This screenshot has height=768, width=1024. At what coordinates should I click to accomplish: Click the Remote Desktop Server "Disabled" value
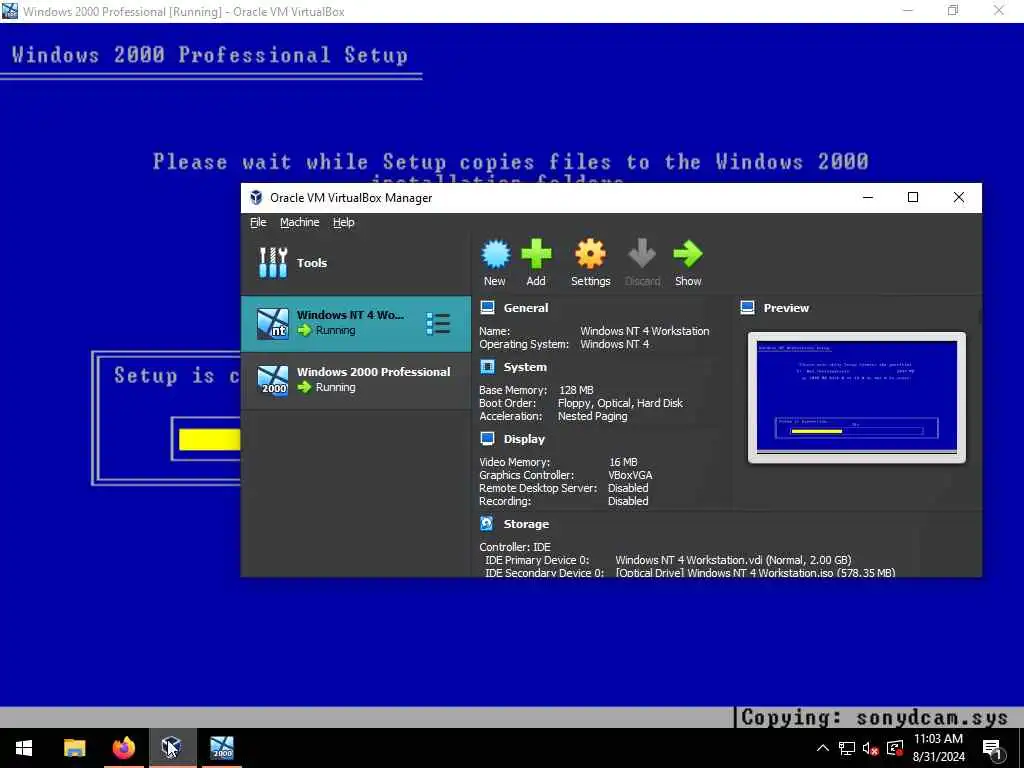click(x=628, y=488)
